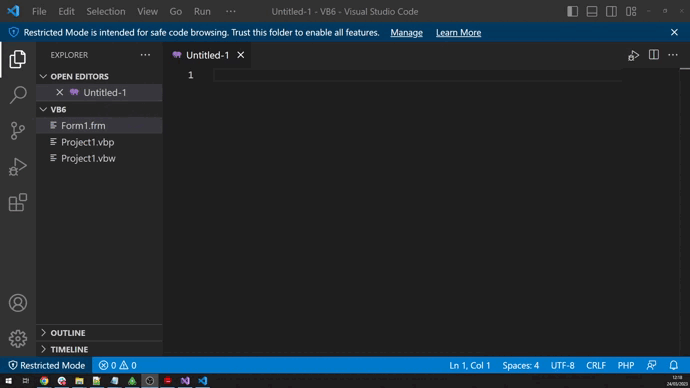Open Project1.vbp in the explorer
690x388 pixels.
pos(99,142)
